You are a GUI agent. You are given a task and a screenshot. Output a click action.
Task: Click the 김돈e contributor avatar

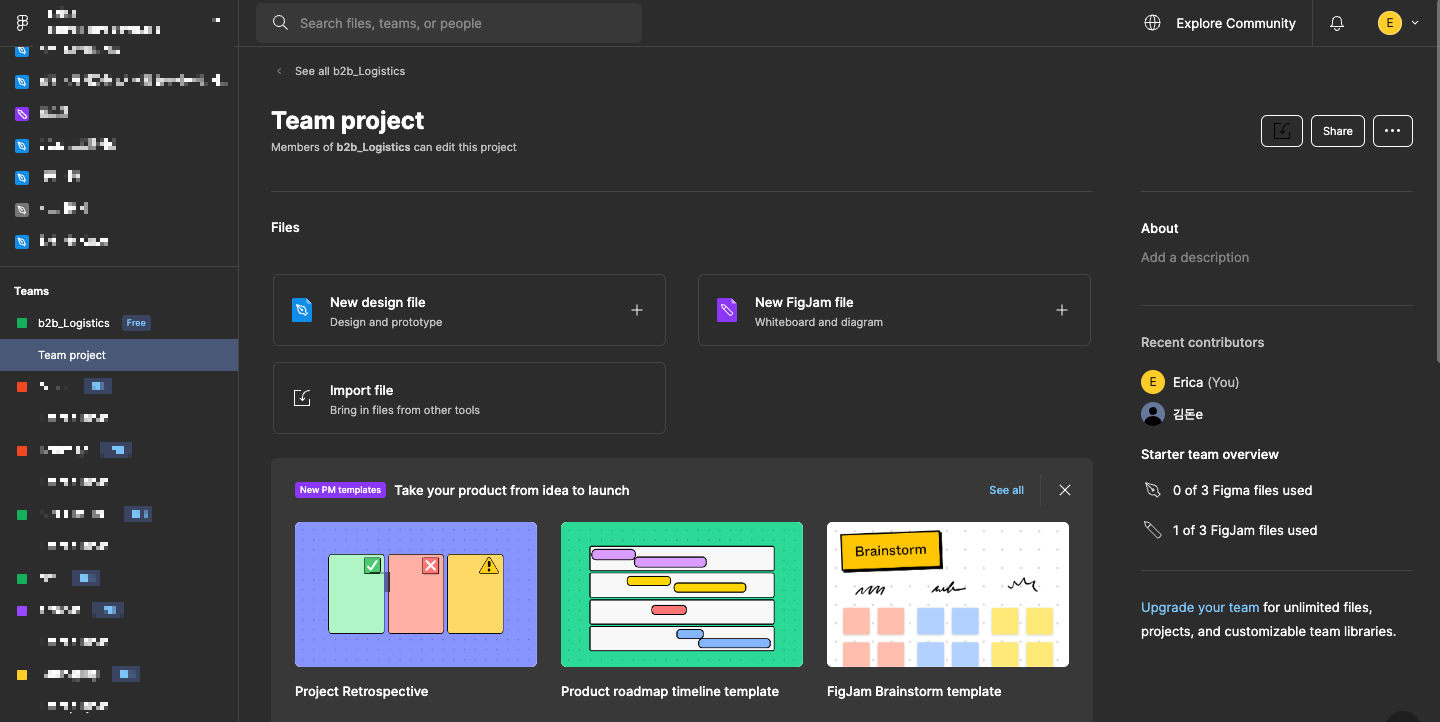[x=1153, y=414]
